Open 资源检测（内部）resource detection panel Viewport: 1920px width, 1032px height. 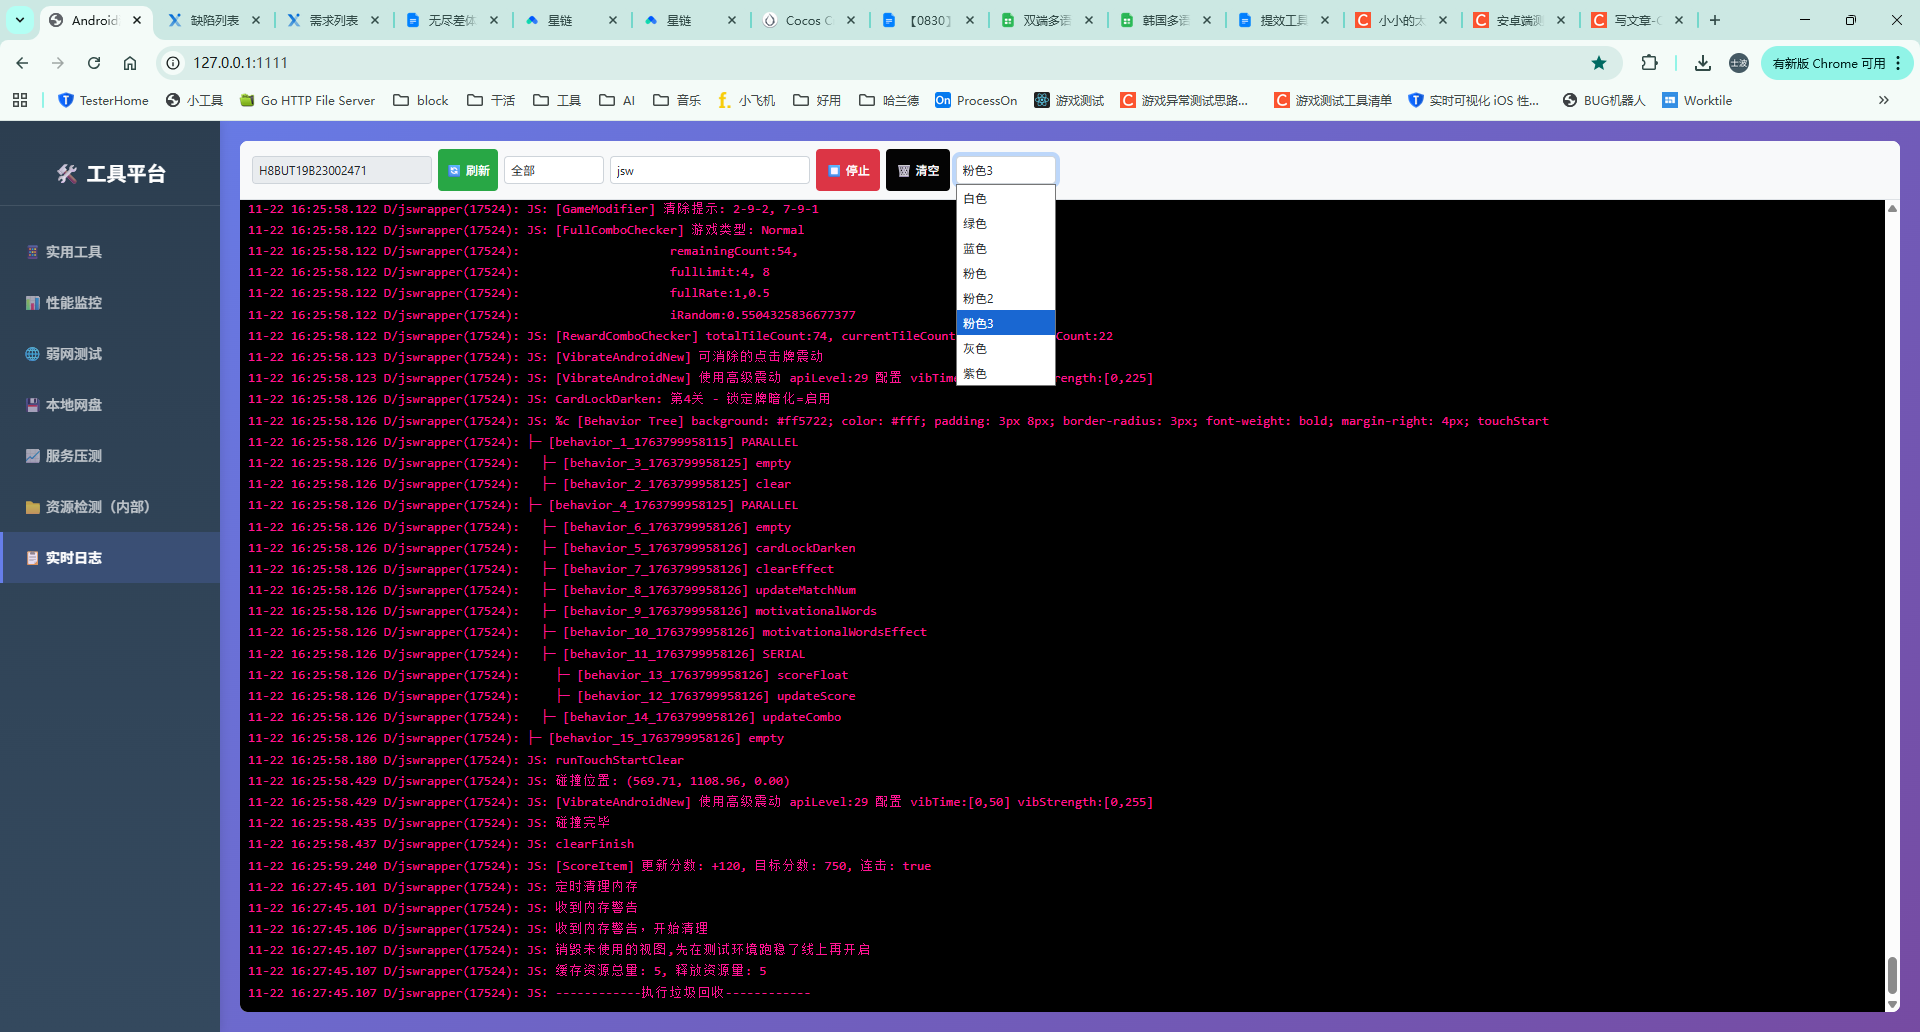click(97, 507)
